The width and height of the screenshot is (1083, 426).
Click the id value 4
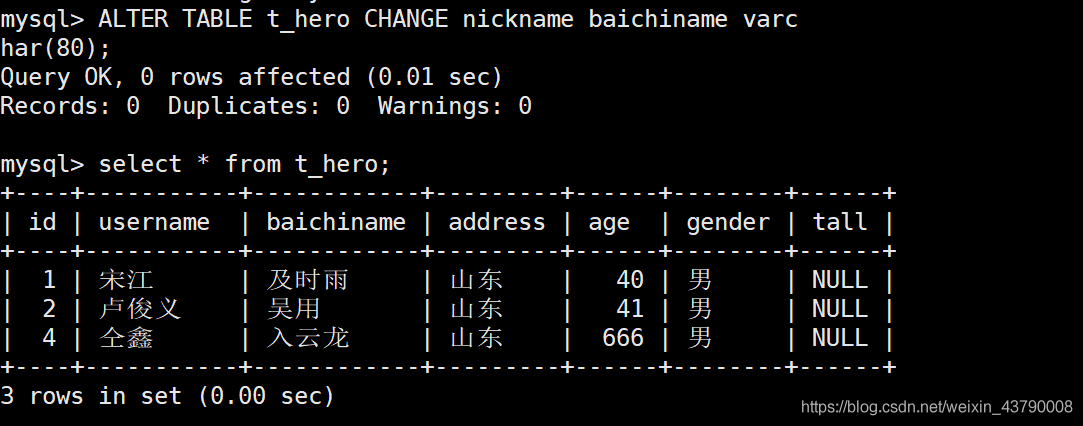[x=49, y=338]
